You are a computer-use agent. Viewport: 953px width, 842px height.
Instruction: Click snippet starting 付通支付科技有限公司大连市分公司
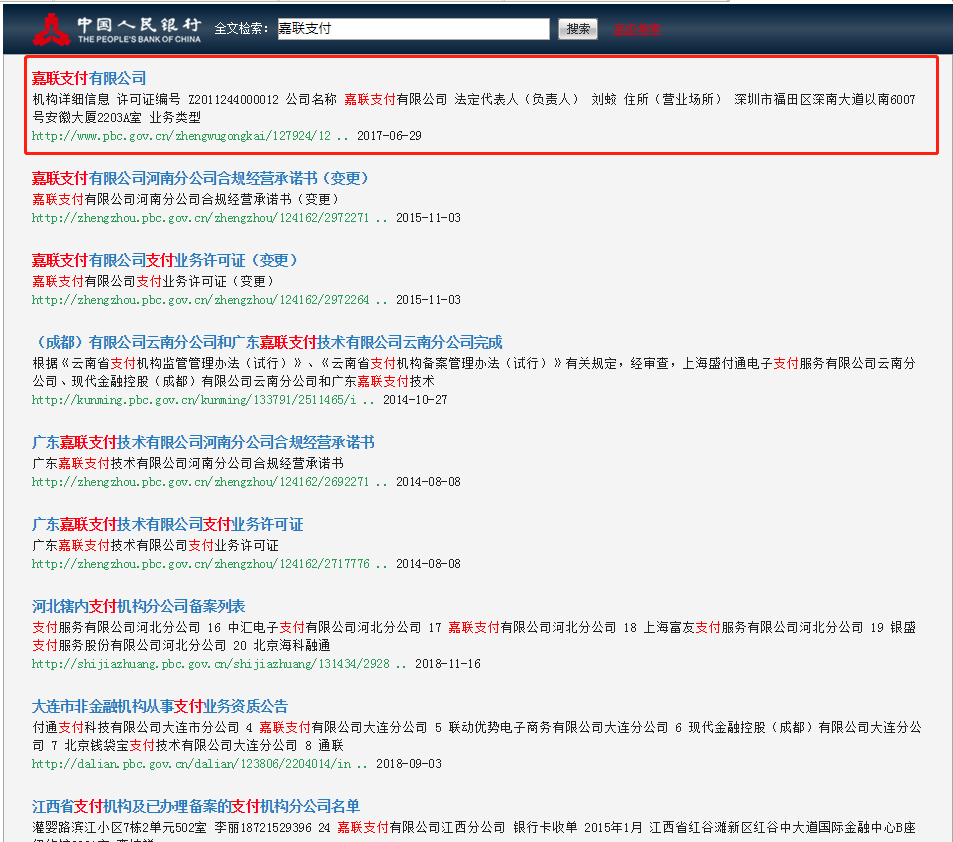tap(477, 736)
